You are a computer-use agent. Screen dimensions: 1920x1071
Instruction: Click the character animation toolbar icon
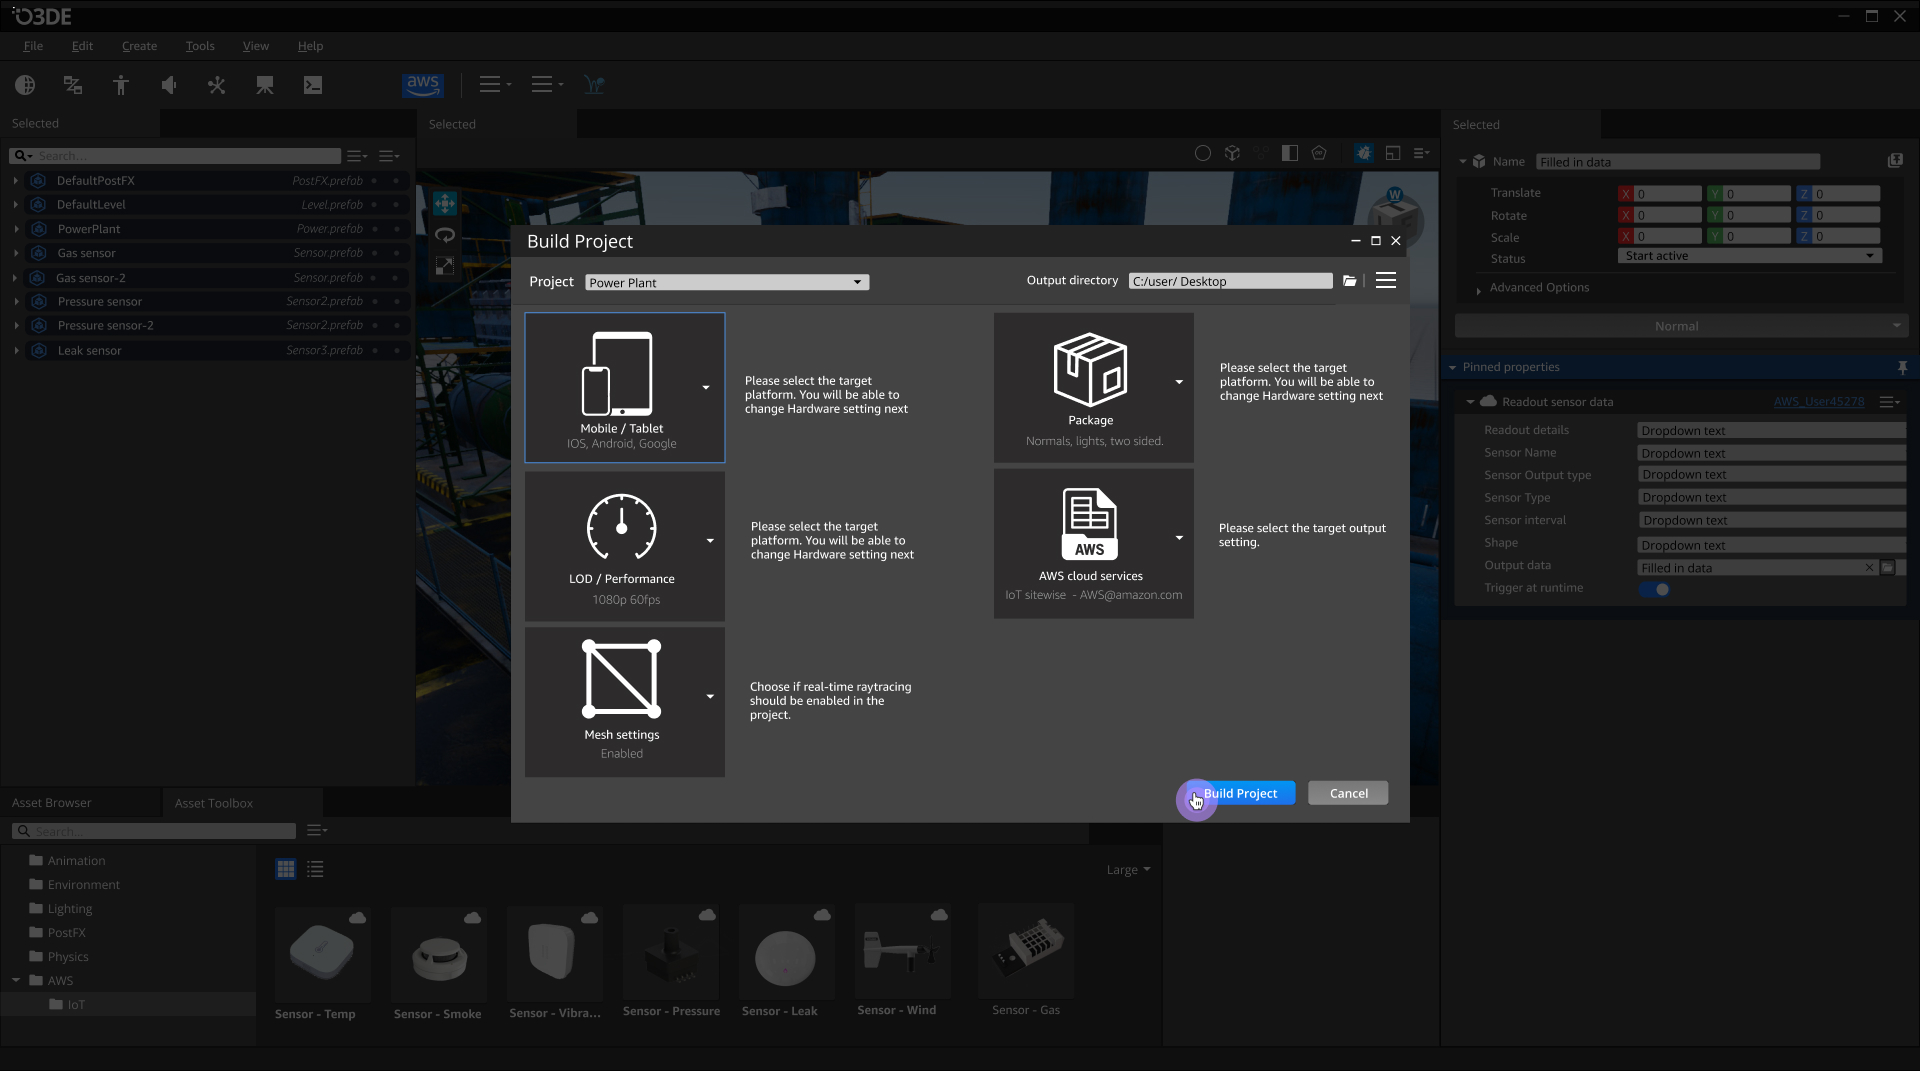tap(121, 86)
